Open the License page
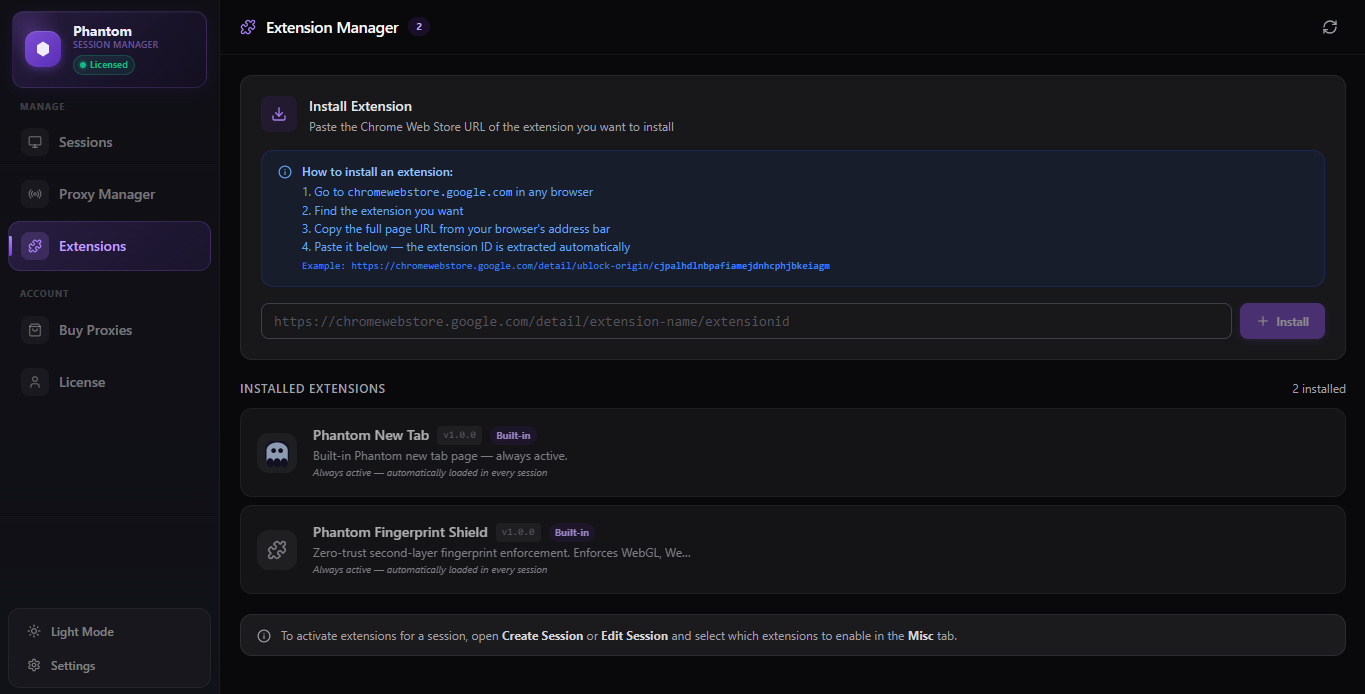This screenshot has width=1365, height=694. (x=110, y=382)
